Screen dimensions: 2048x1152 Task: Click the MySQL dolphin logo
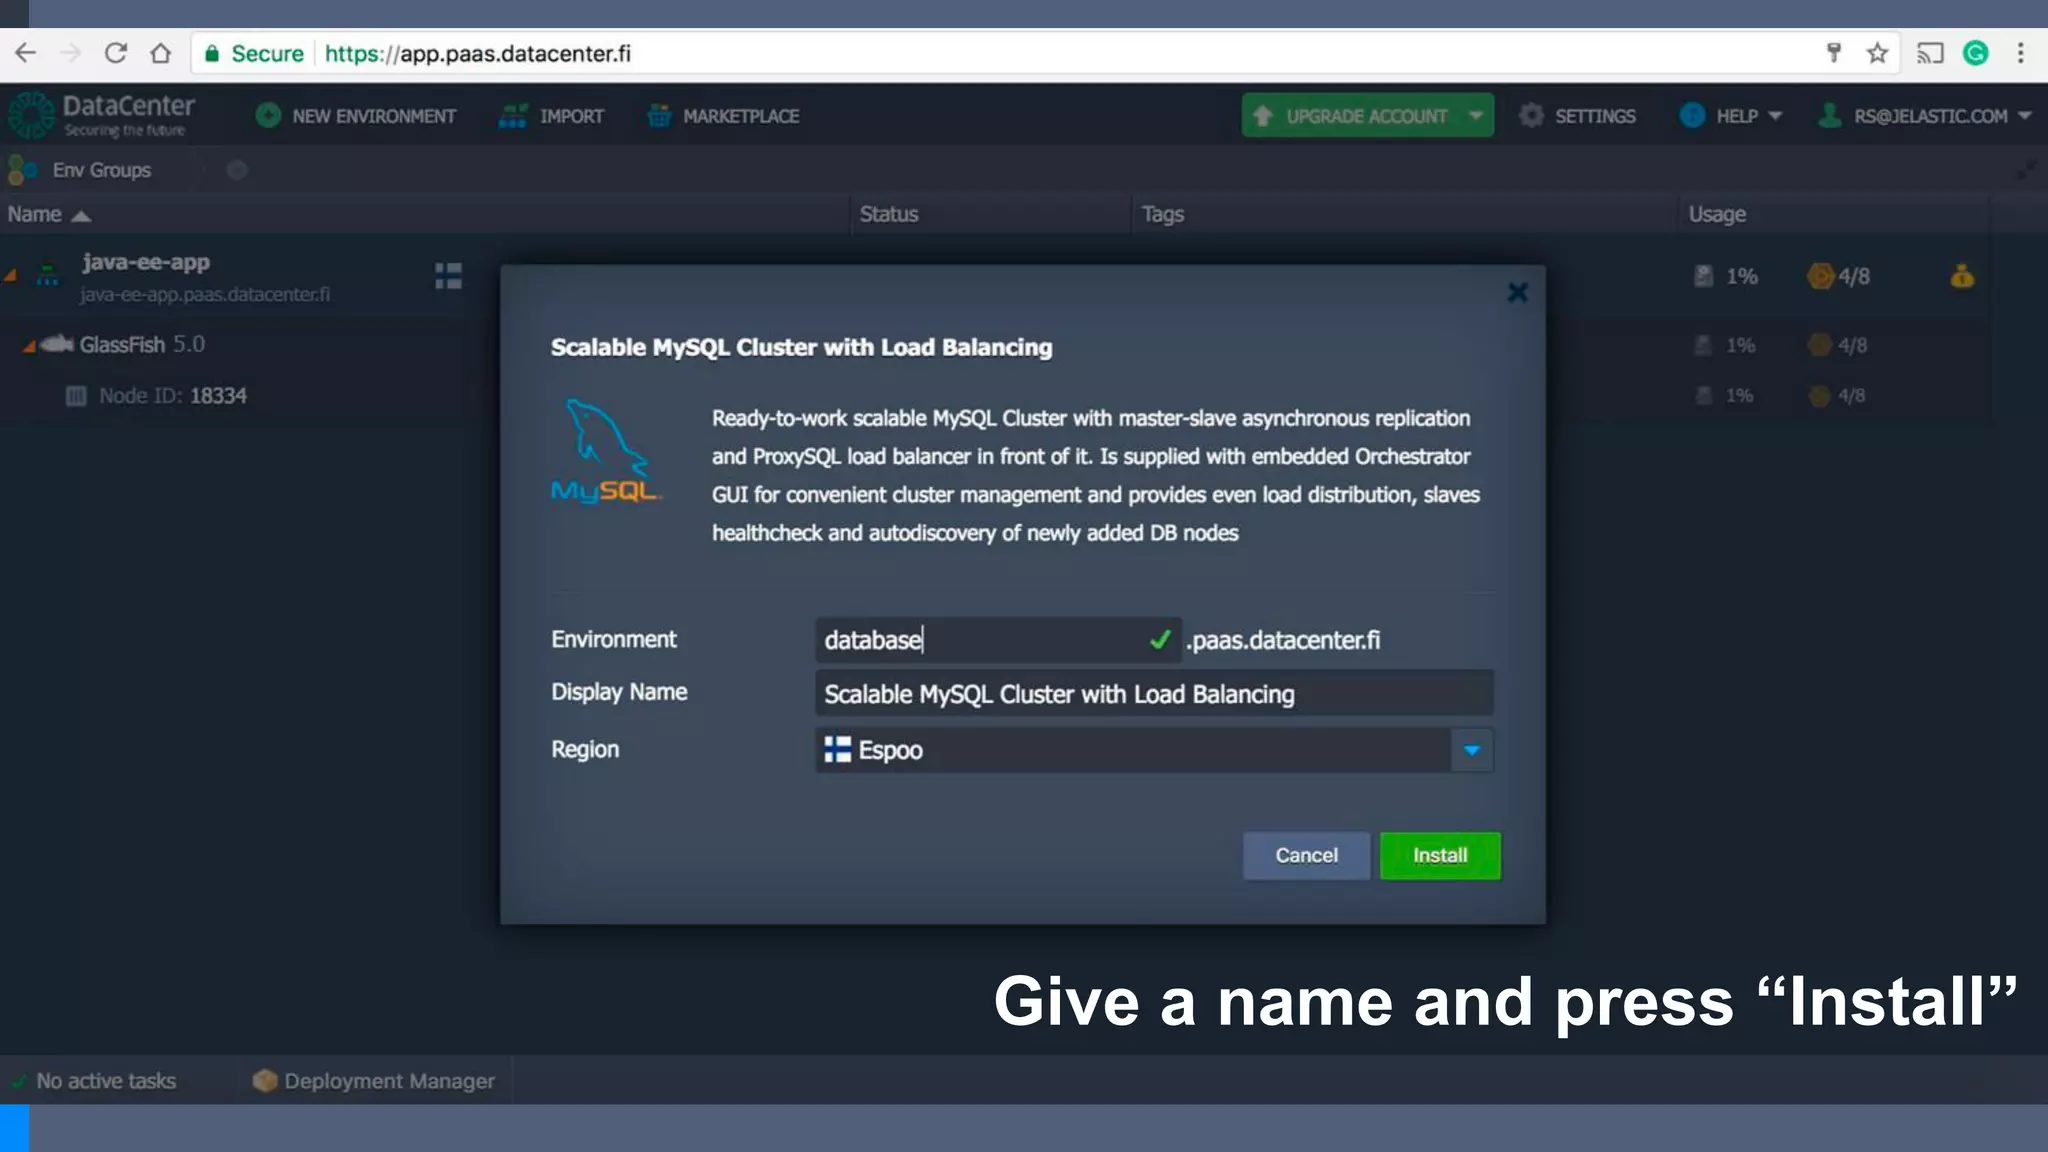pos(606,451)
